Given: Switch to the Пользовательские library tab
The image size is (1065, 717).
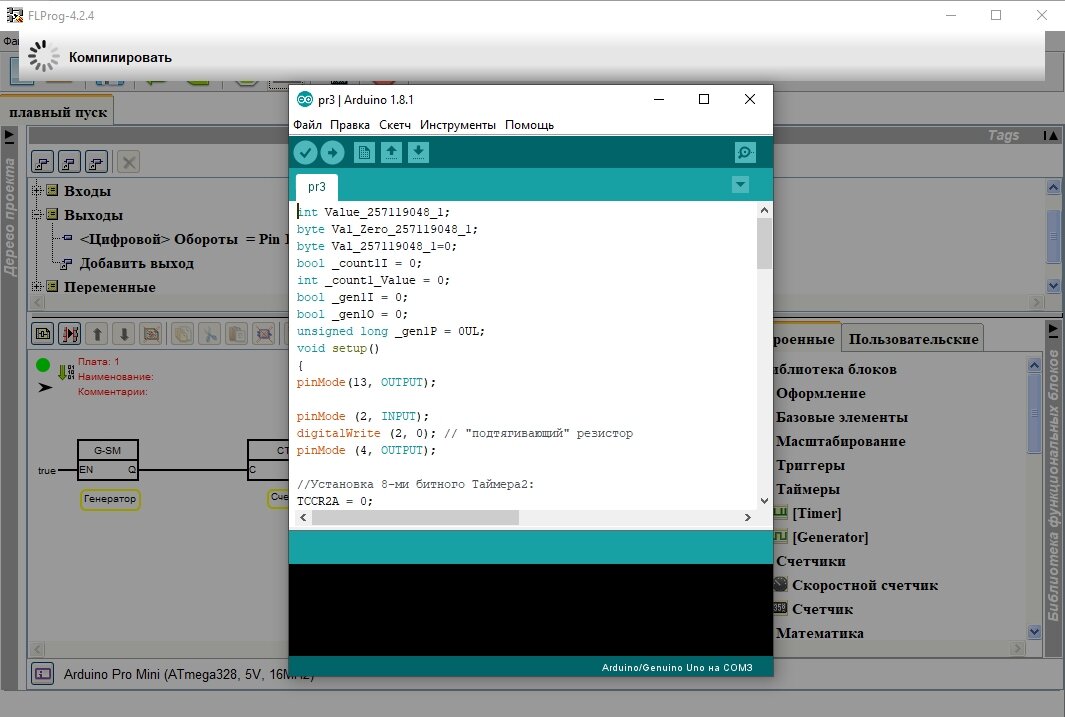Looking at the screenshot, I should pyautogui.click(x=914, y=339).
